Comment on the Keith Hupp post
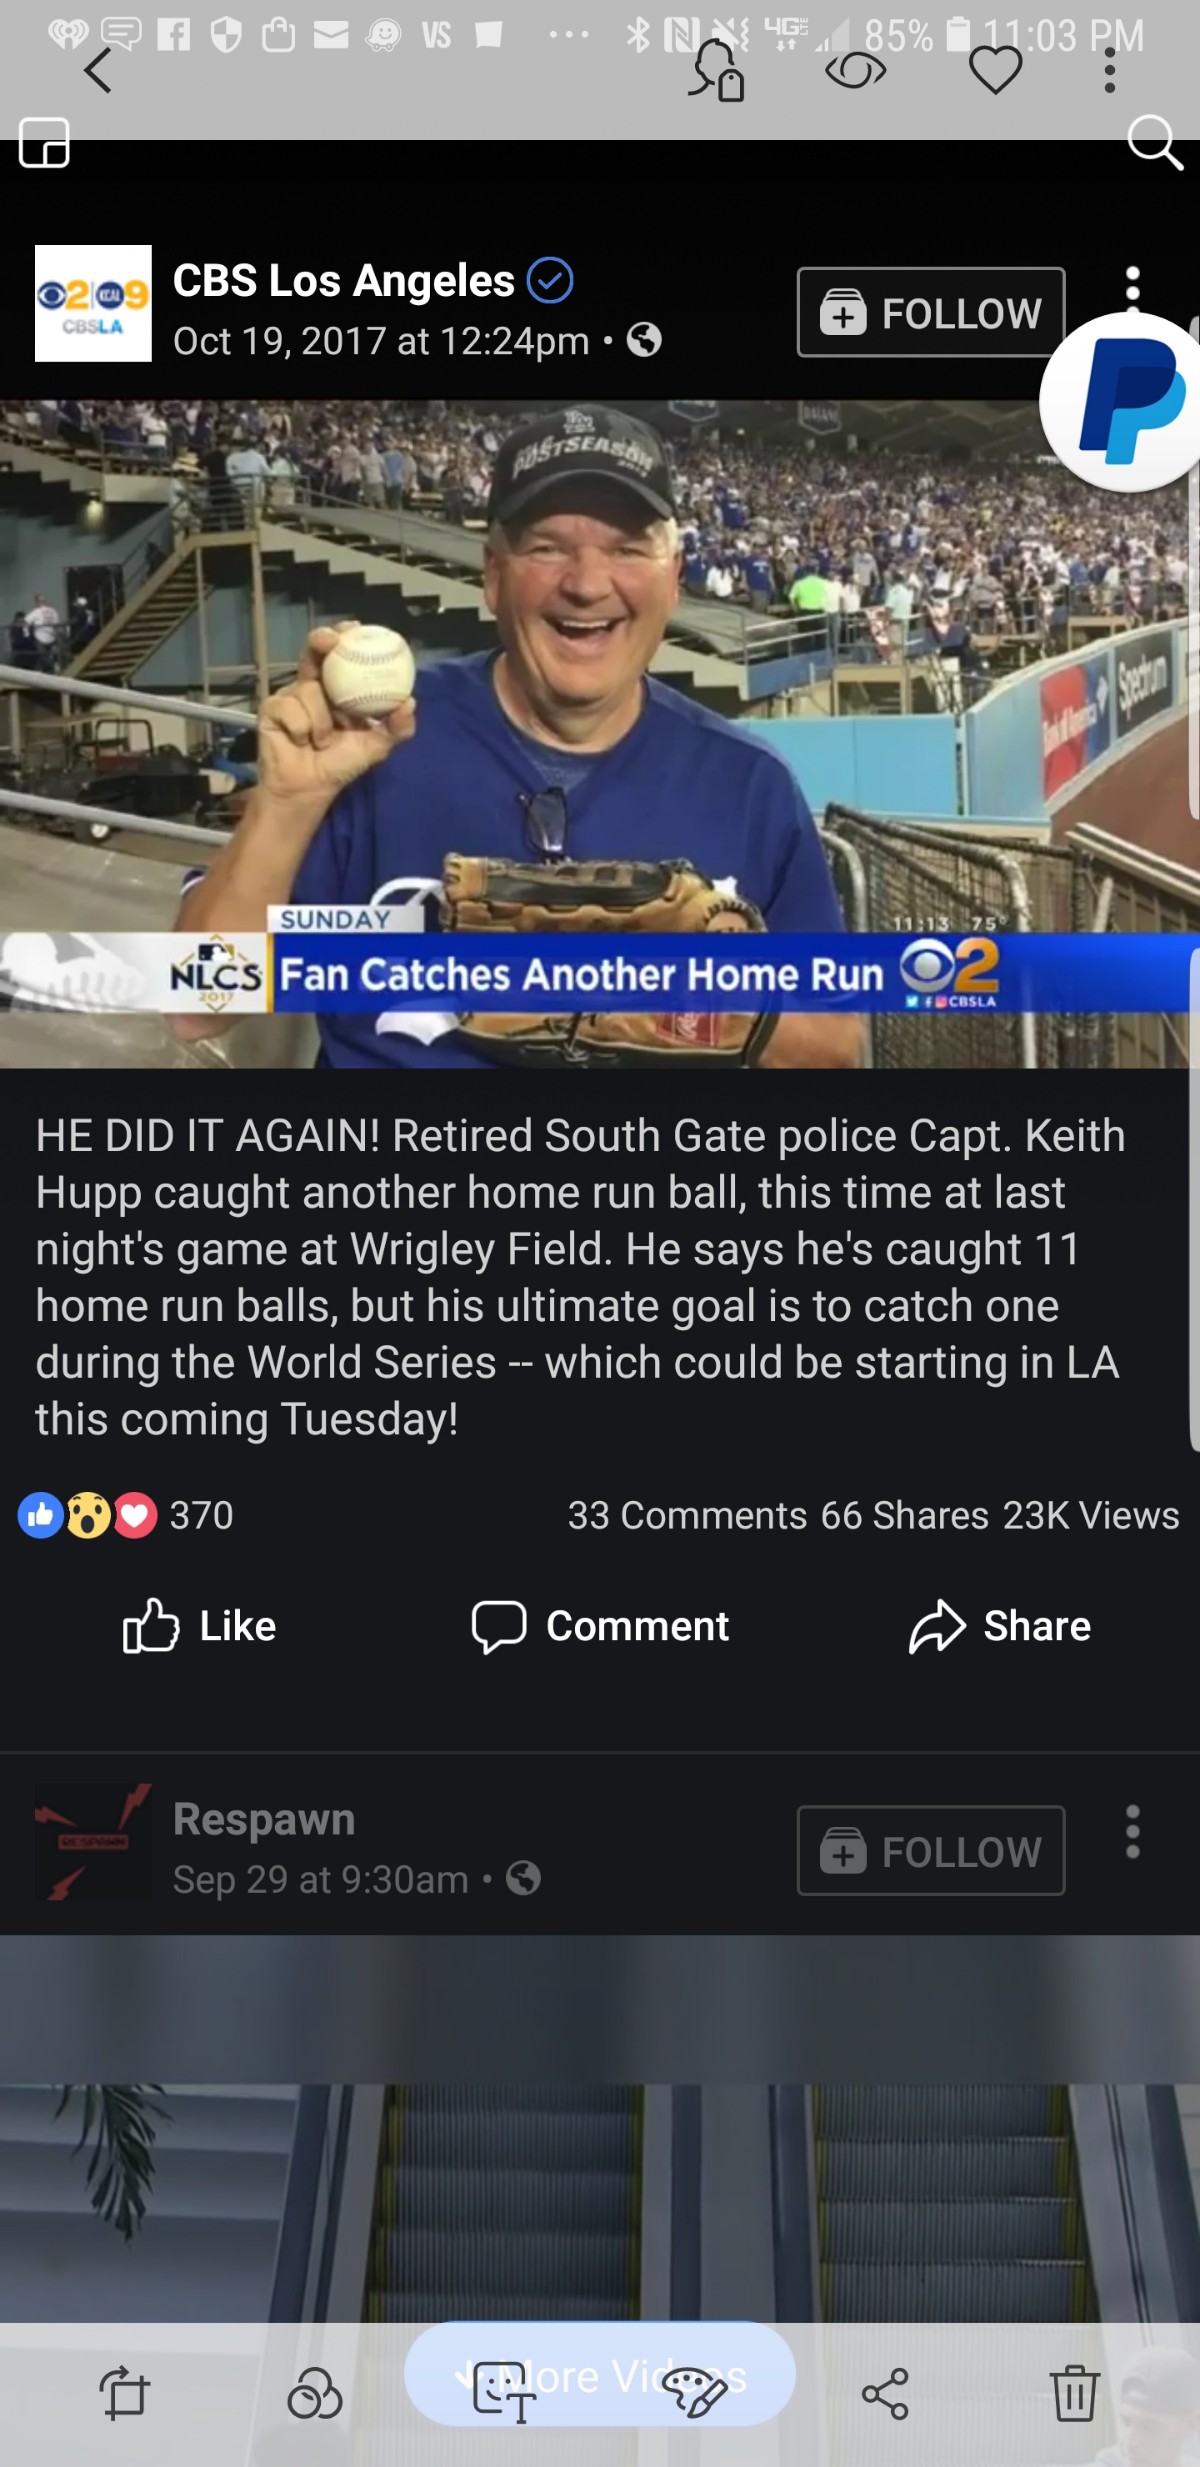The image size is (1200, 2467). (x=600, y=1626)
